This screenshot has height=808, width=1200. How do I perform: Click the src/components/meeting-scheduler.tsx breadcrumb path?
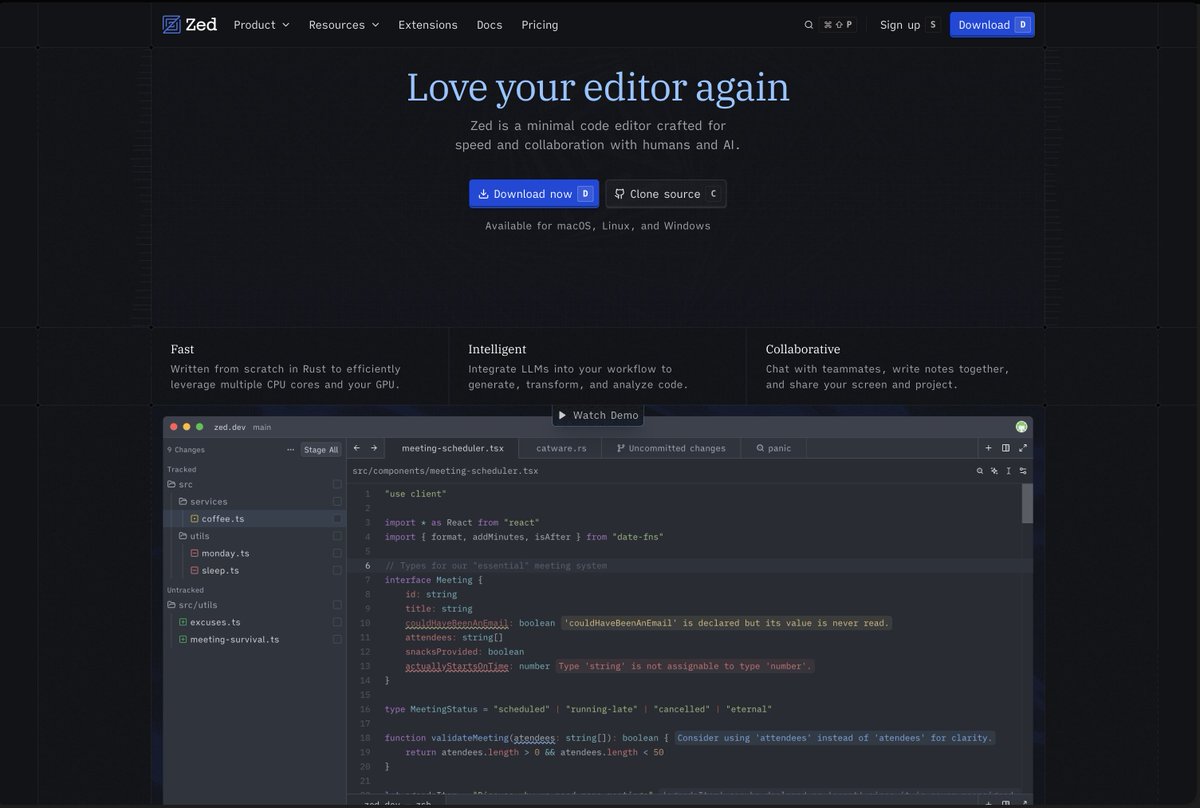(x=445, y=470)
